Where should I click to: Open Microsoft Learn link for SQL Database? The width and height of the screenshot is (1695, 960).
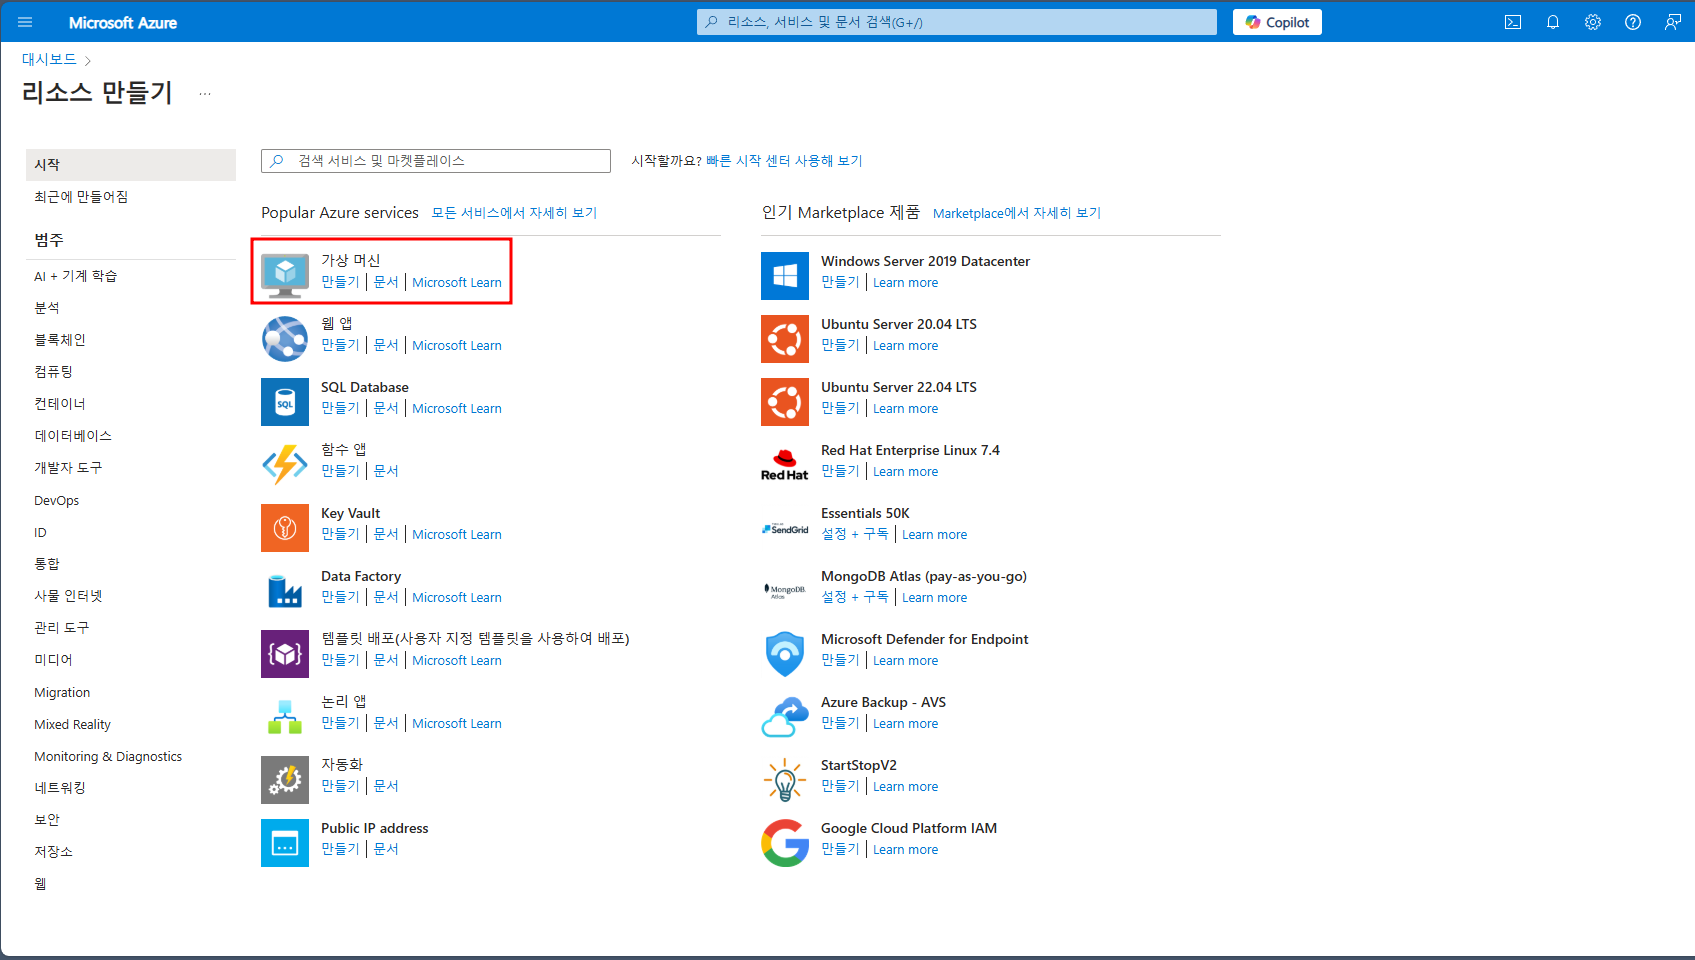coord(457,408)
